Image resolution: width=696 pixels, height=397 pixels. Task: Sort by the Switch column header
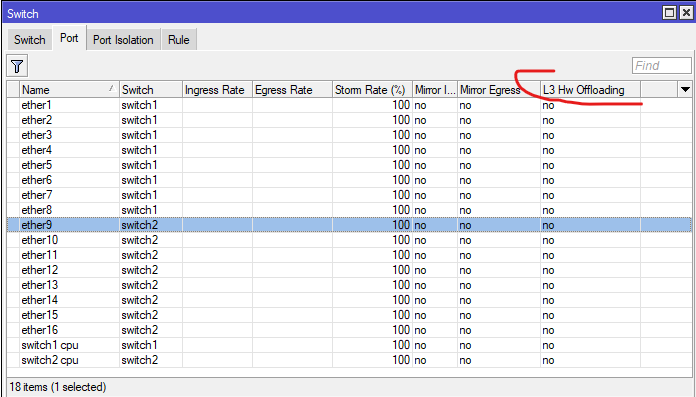tap(151, 90)
